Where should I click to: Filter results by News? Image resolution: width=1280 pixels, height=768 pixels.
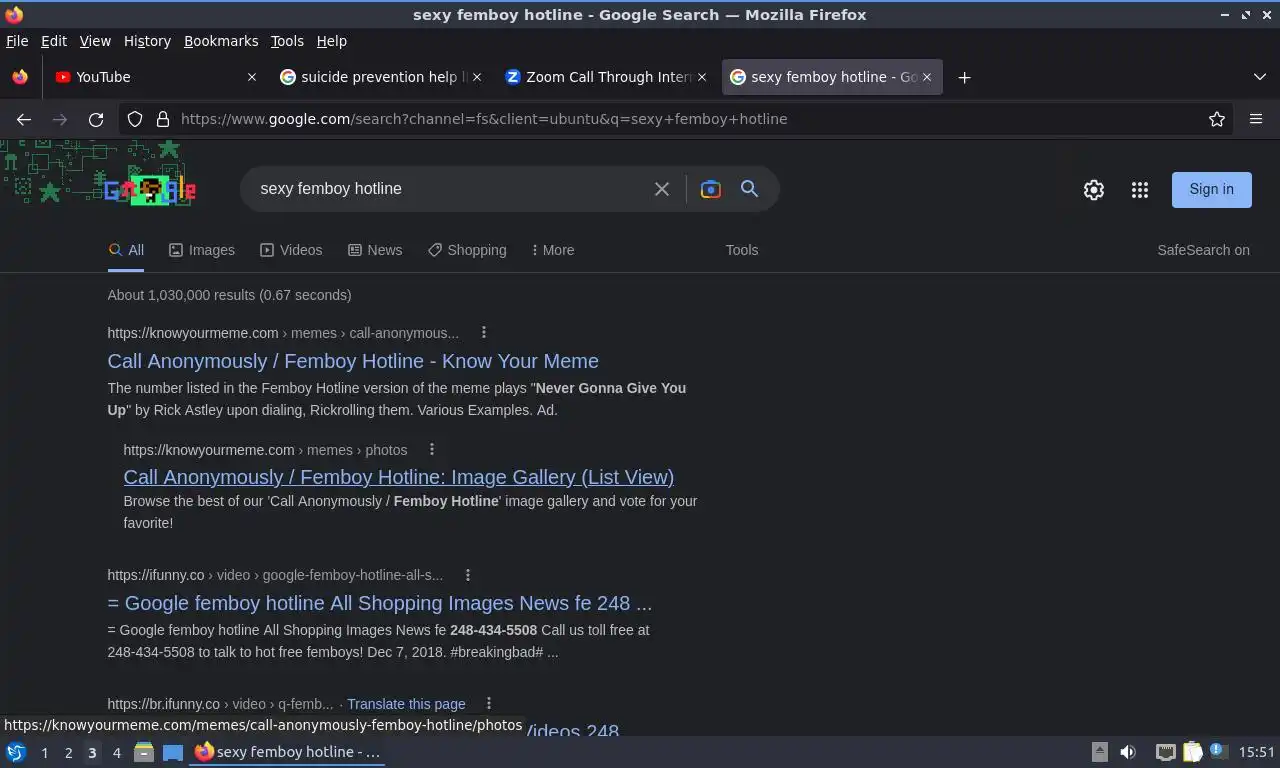(375, 250)
